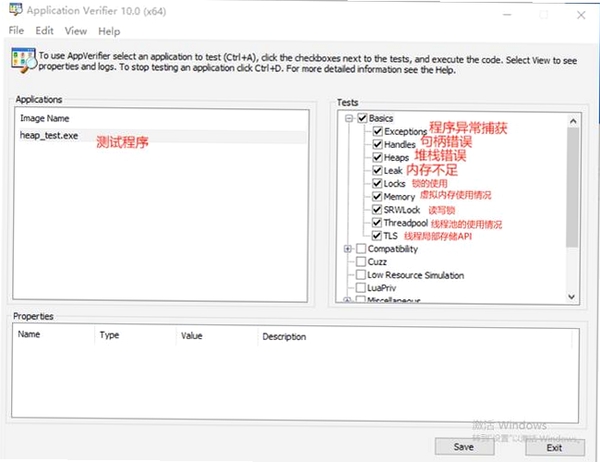Image resolution: width=600 pixels, height=462 pixels.
Task: Uncheck the TLS test checkbox
Action: [x=377, y=235]
